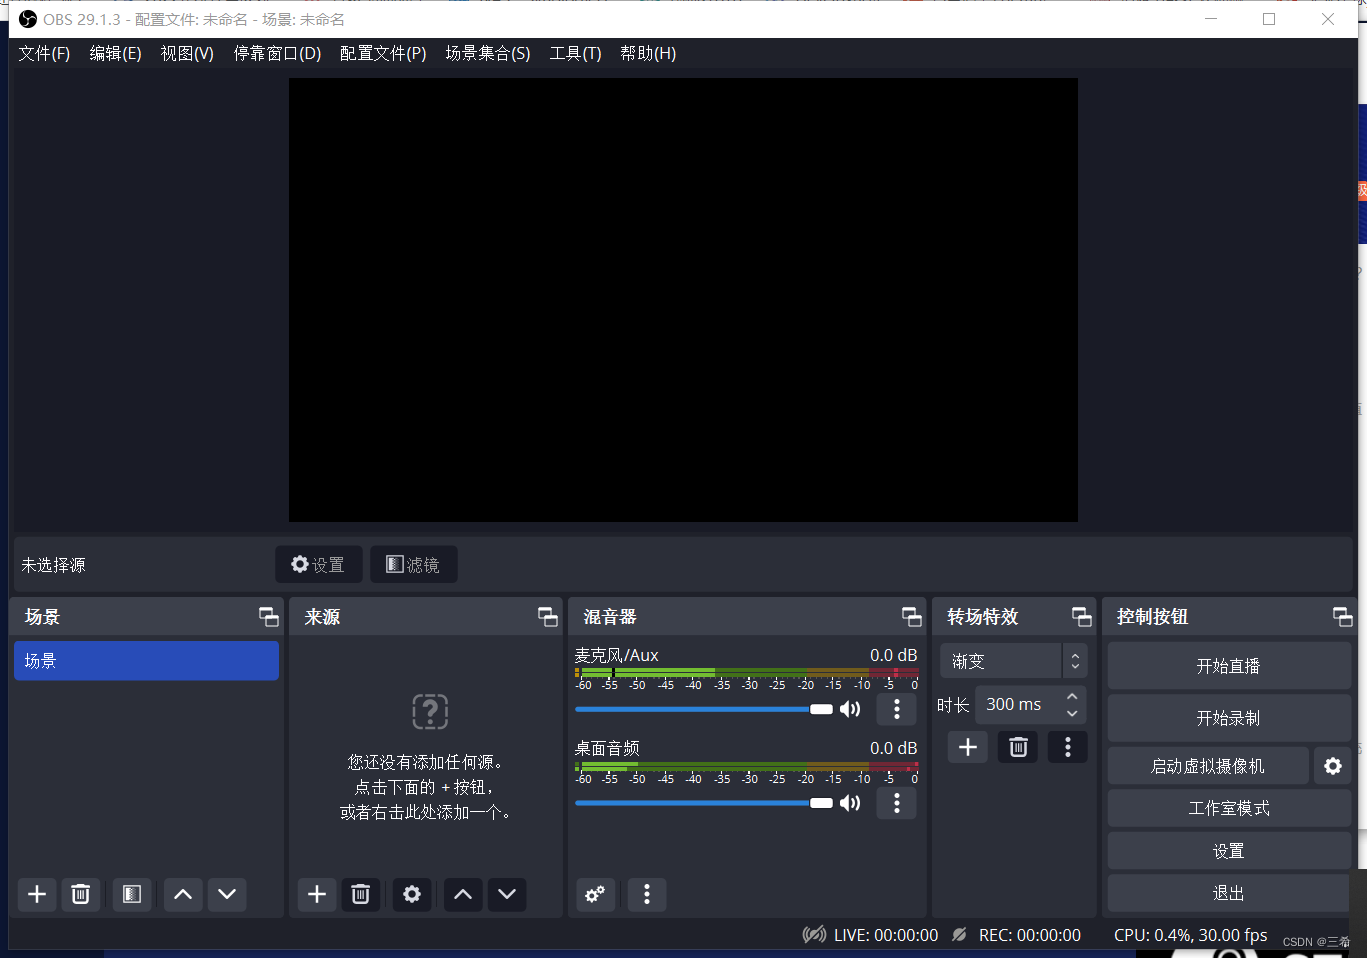Screen dimensions: 1367x958
Task: Delete the selected scene with trash icon
Action: click(81, 894)
